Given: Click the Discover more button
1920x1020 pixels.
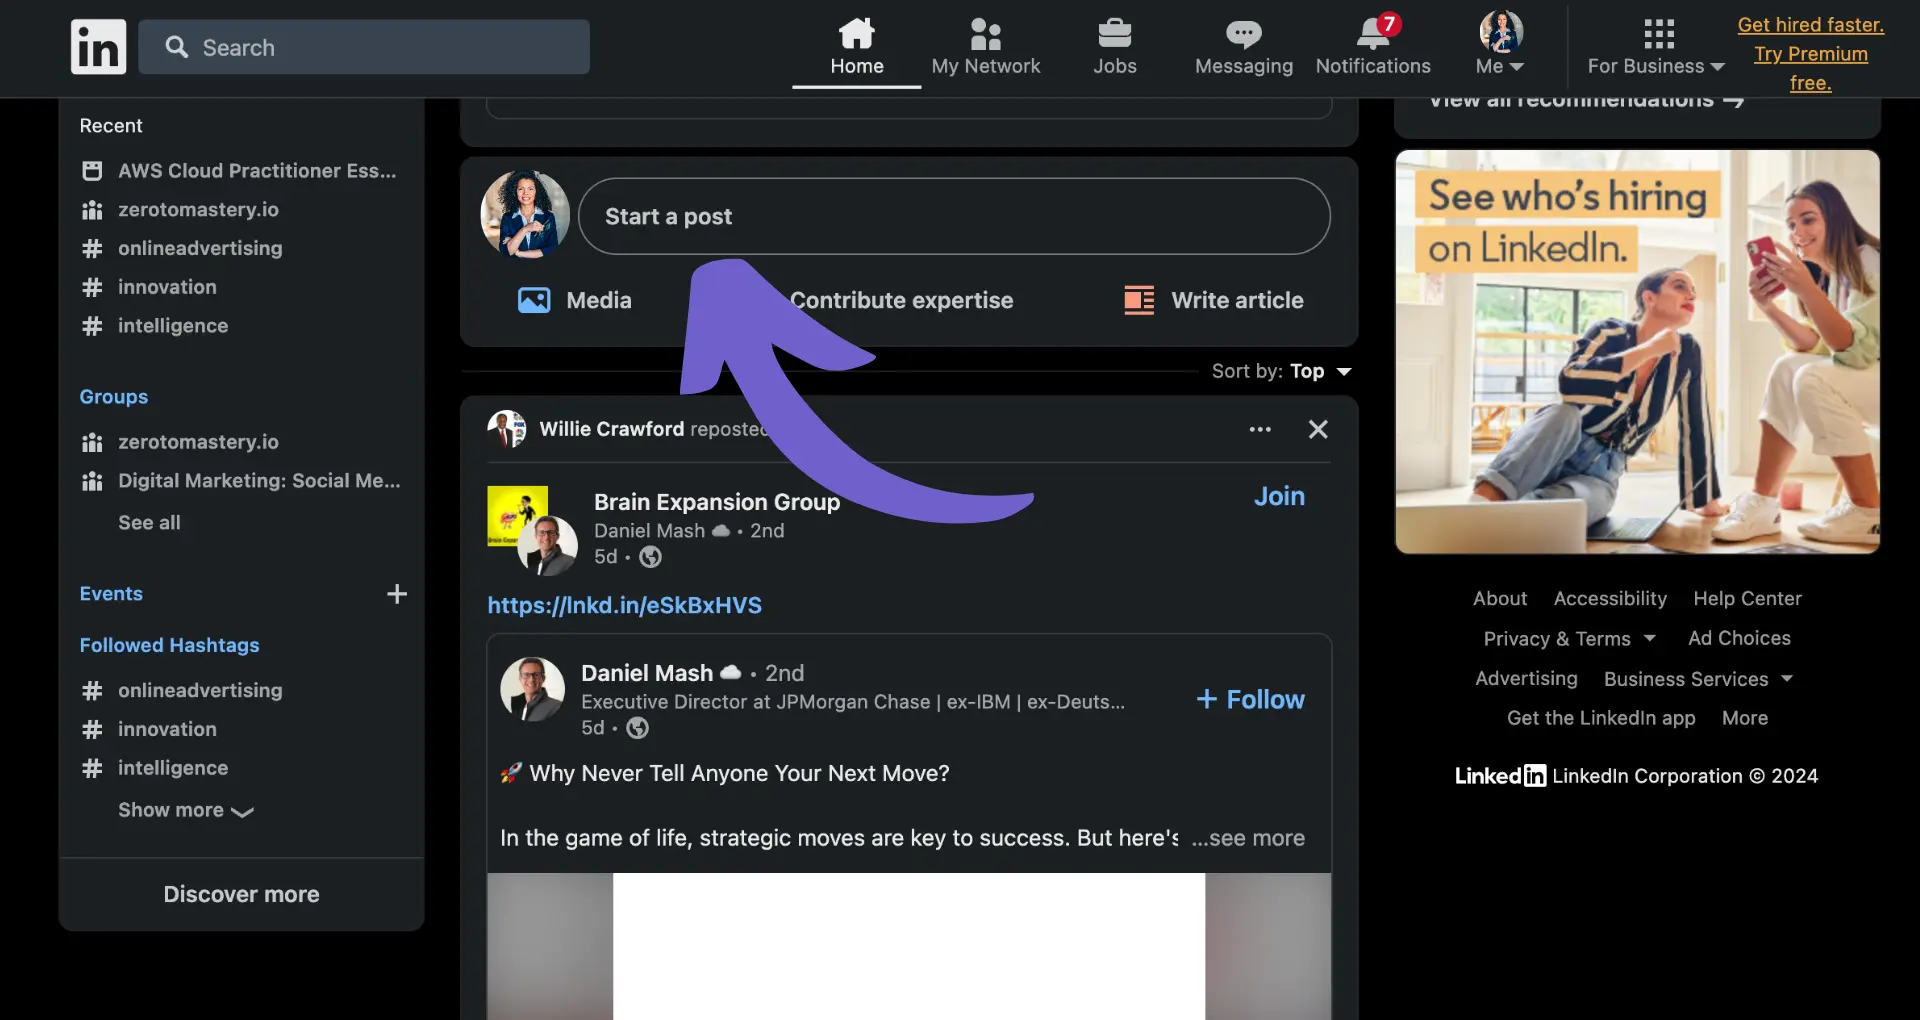Looking at the screenshot, I should point(241,894).
